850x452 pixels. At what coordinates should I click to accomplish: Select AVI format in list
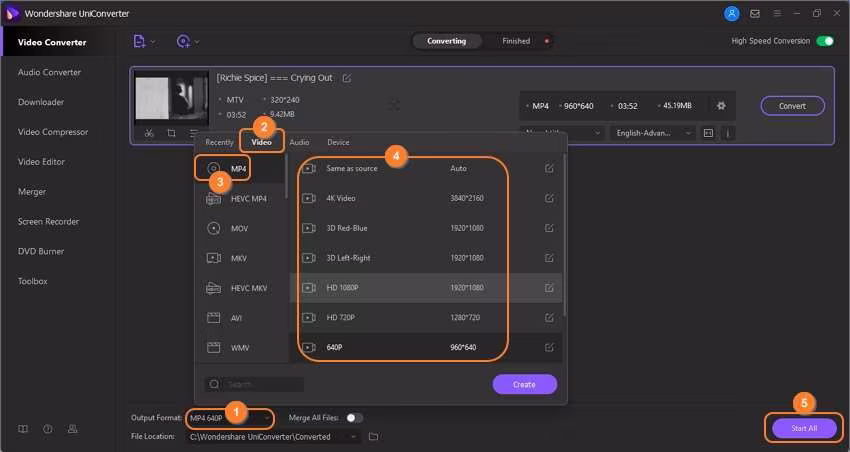(x=240, y=318)
